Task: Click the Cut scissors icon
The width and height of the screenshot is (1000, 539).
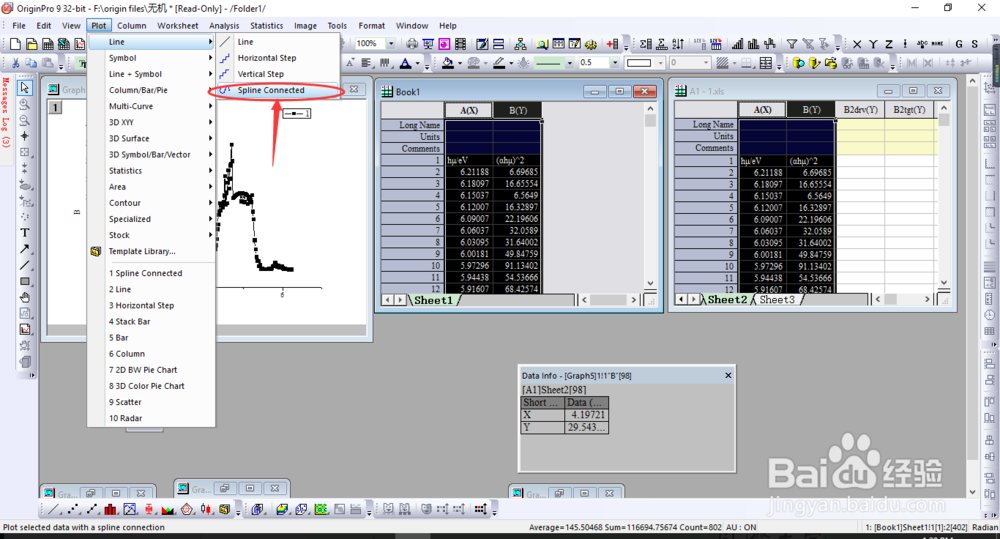Action: (15, 63)
